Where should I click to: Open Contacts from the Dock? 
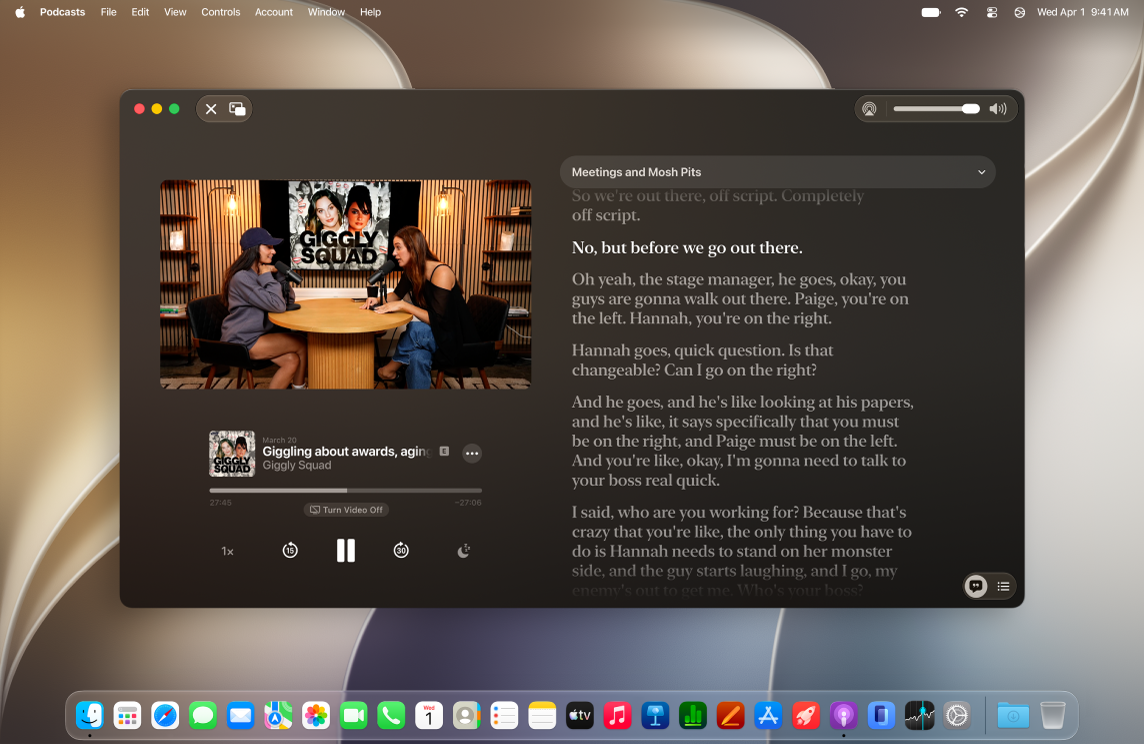[466, 716]
